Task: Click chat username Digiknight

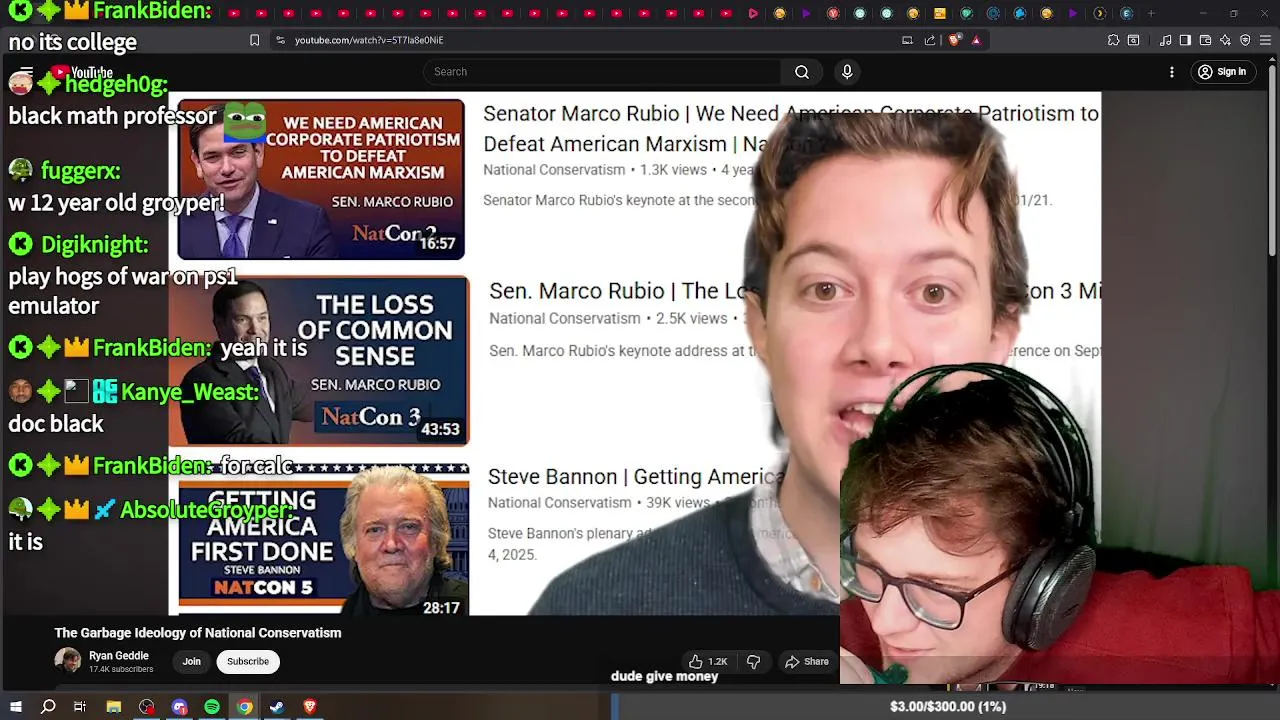Action: 94,244
